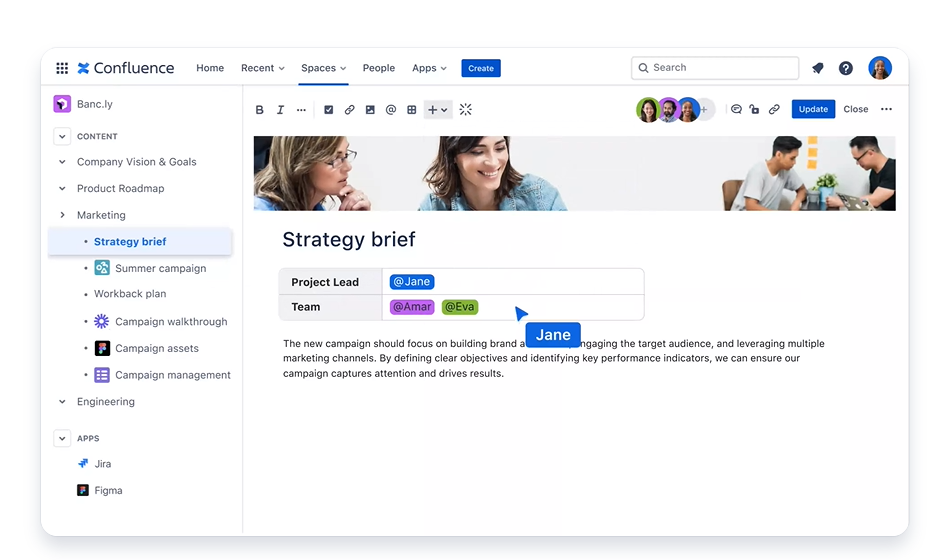Apply italic formatting
This screenshot has width=934, height=560.
[x=280, y=110]
